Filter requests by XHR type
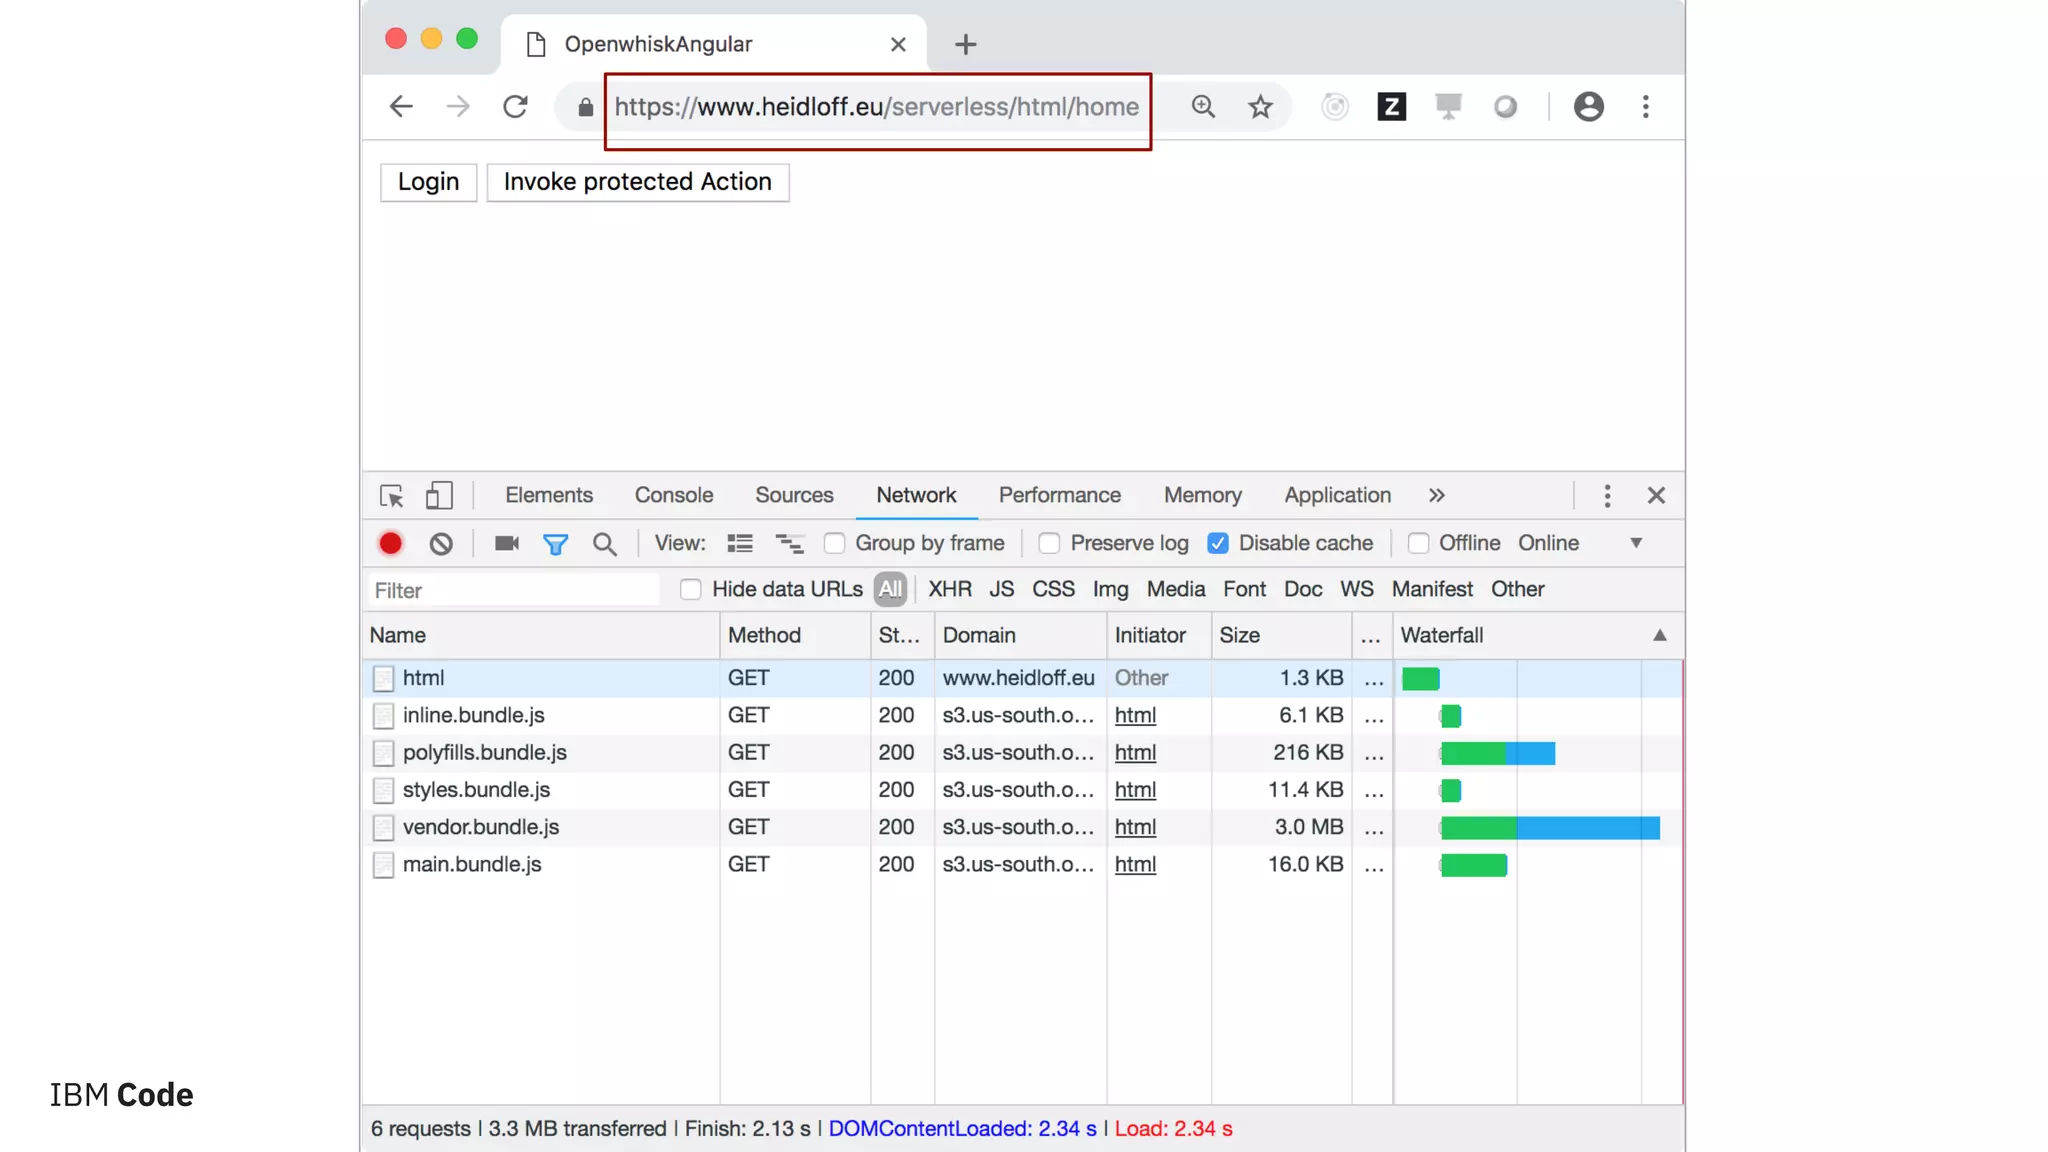The width and height of the screenshot is (2048, 1152). click(x=949, y=589)
